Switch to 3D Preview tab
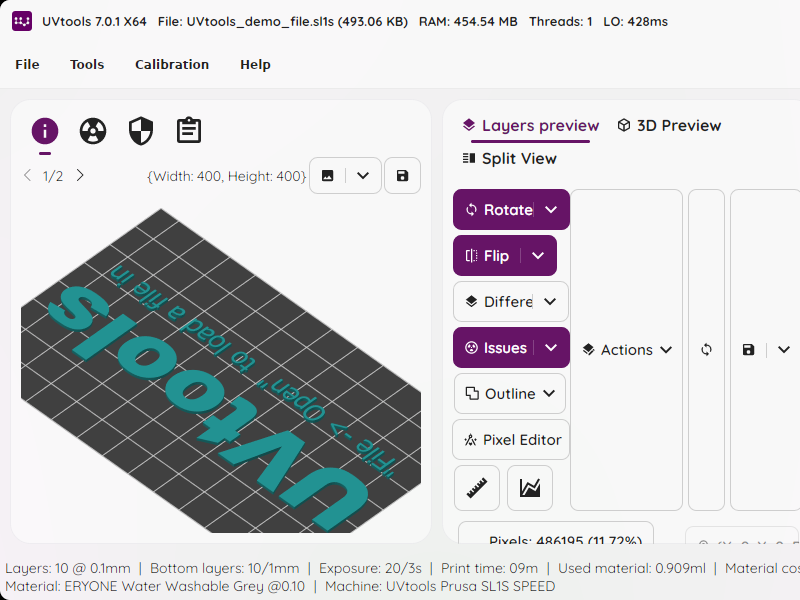The image size is (800, 600). point(669,126)
